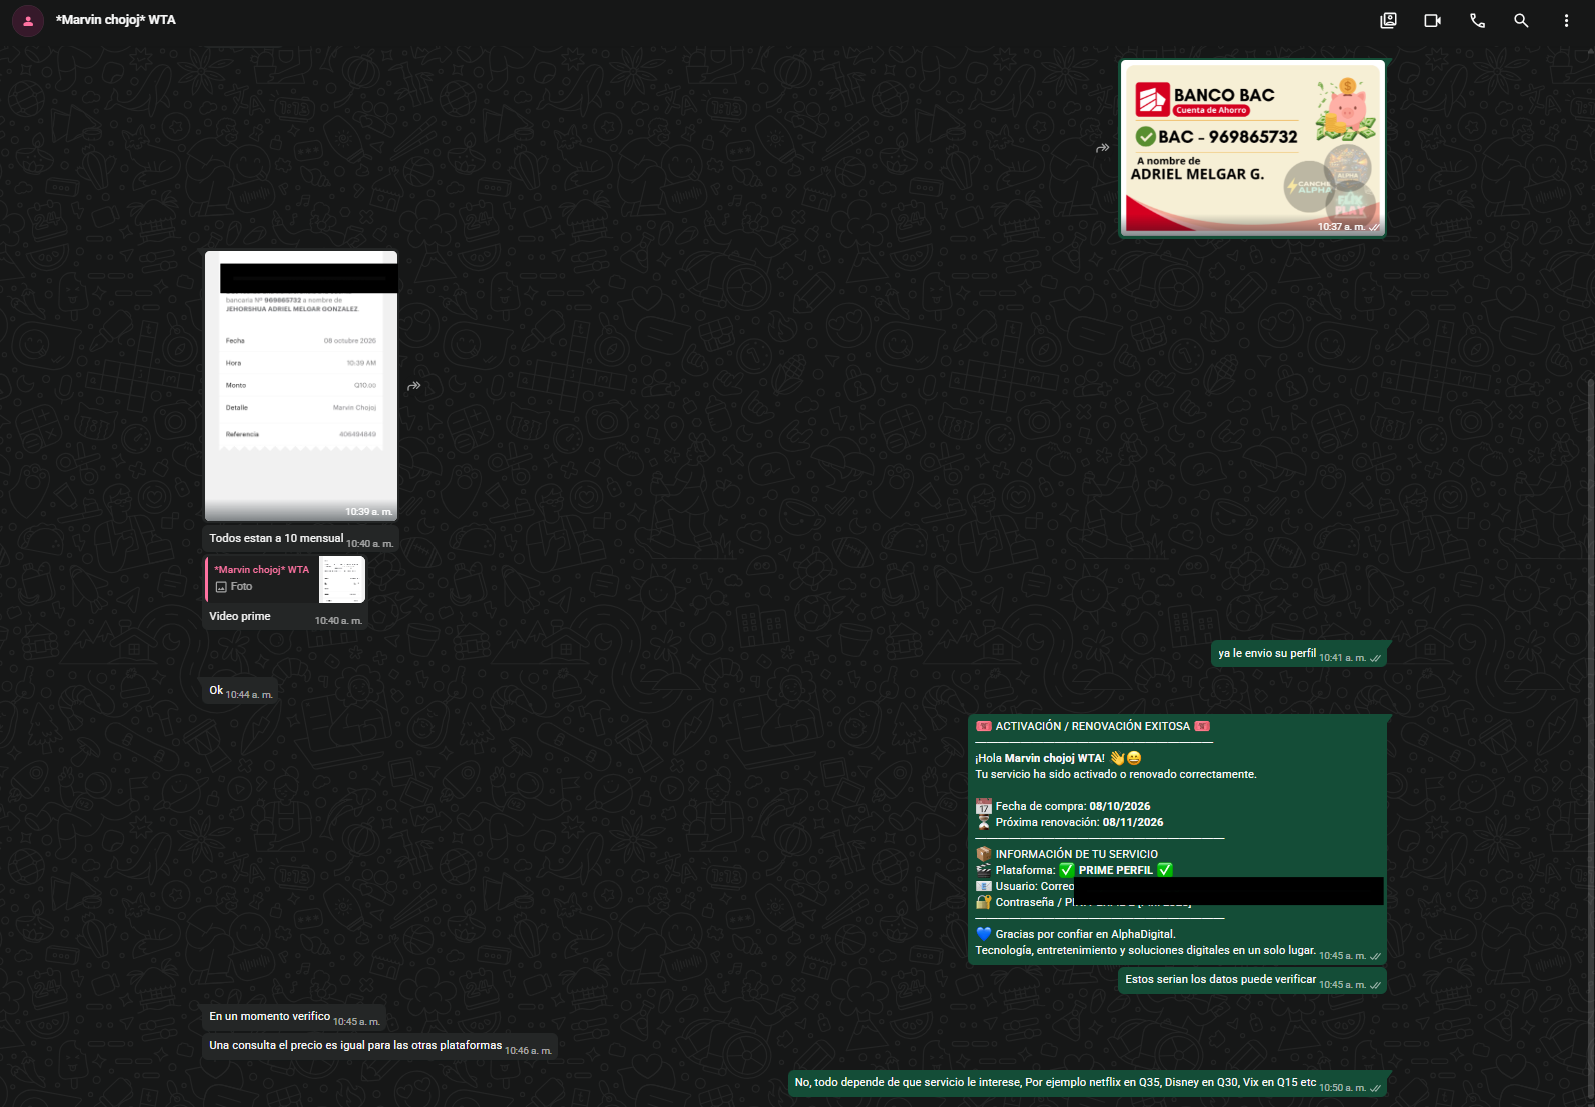Image resolution: width=1595 pixels, height=1107 pixels.
Task: Click the 'Próxima renovación: 08/11/2026' line
Action: (x=1070, y=822)
